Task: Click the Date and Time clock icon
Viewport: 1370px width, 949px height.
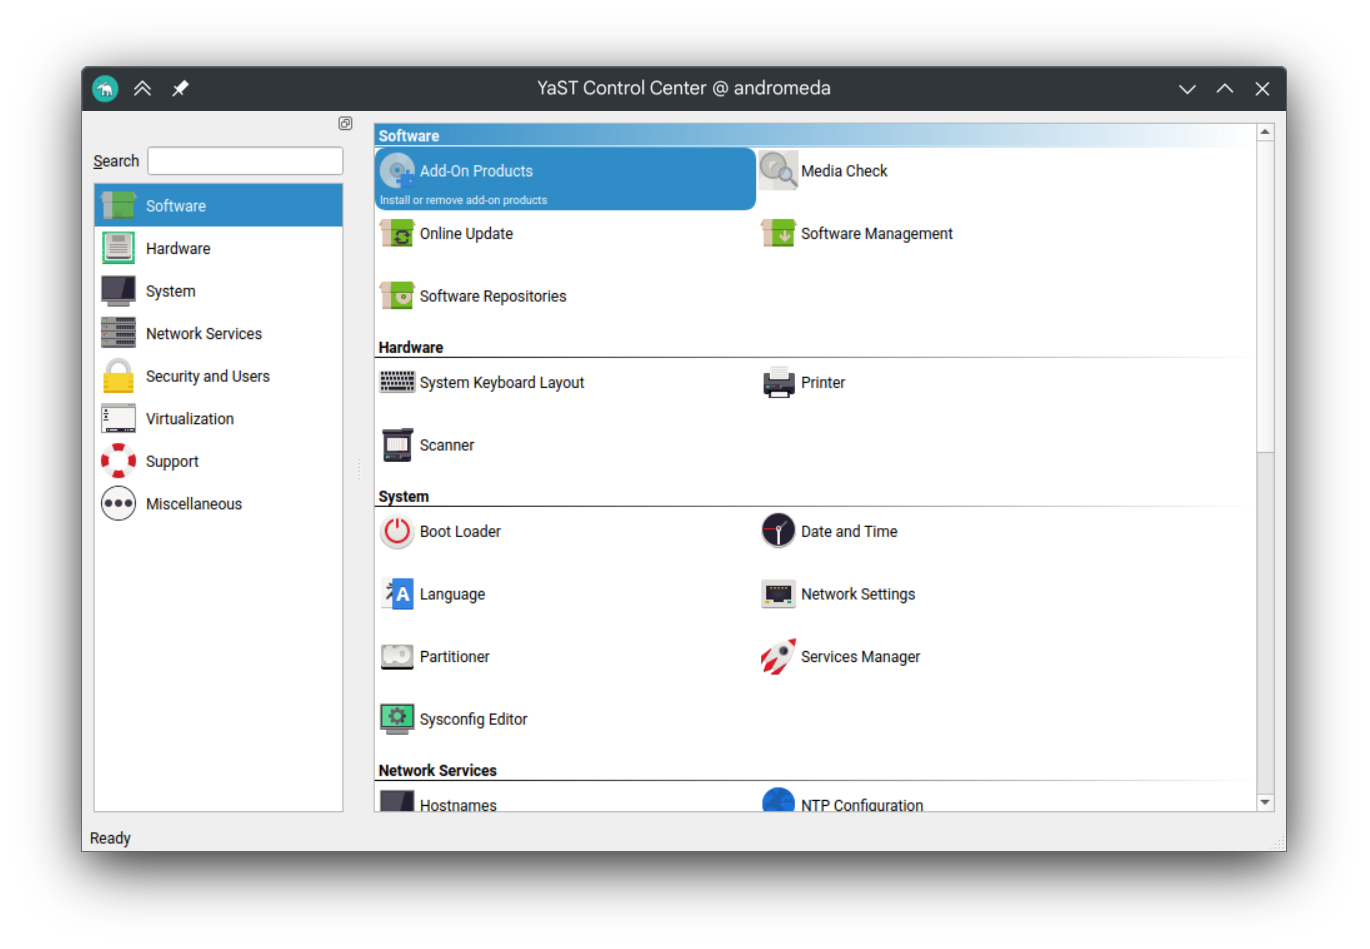Action: pos(778,532)
